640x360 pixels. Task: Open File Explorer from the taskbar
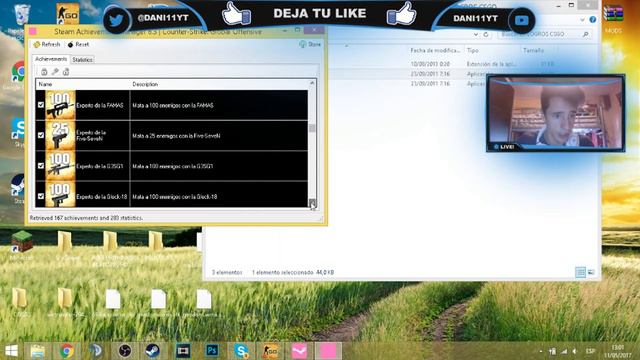38,351
